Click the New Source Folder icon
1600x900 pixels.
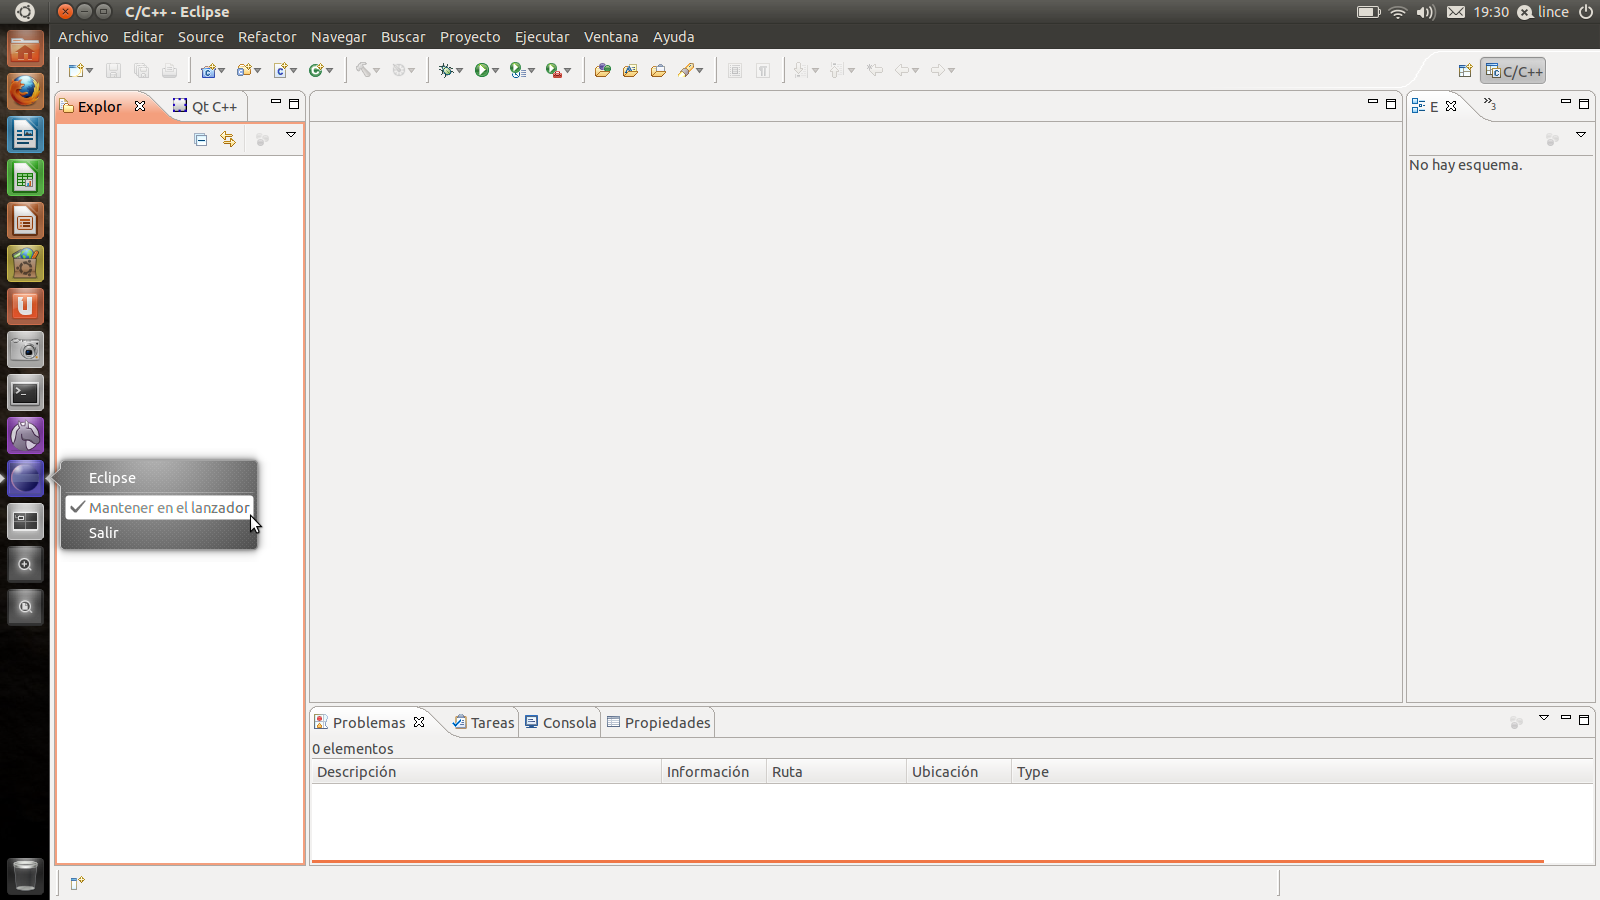244,70
